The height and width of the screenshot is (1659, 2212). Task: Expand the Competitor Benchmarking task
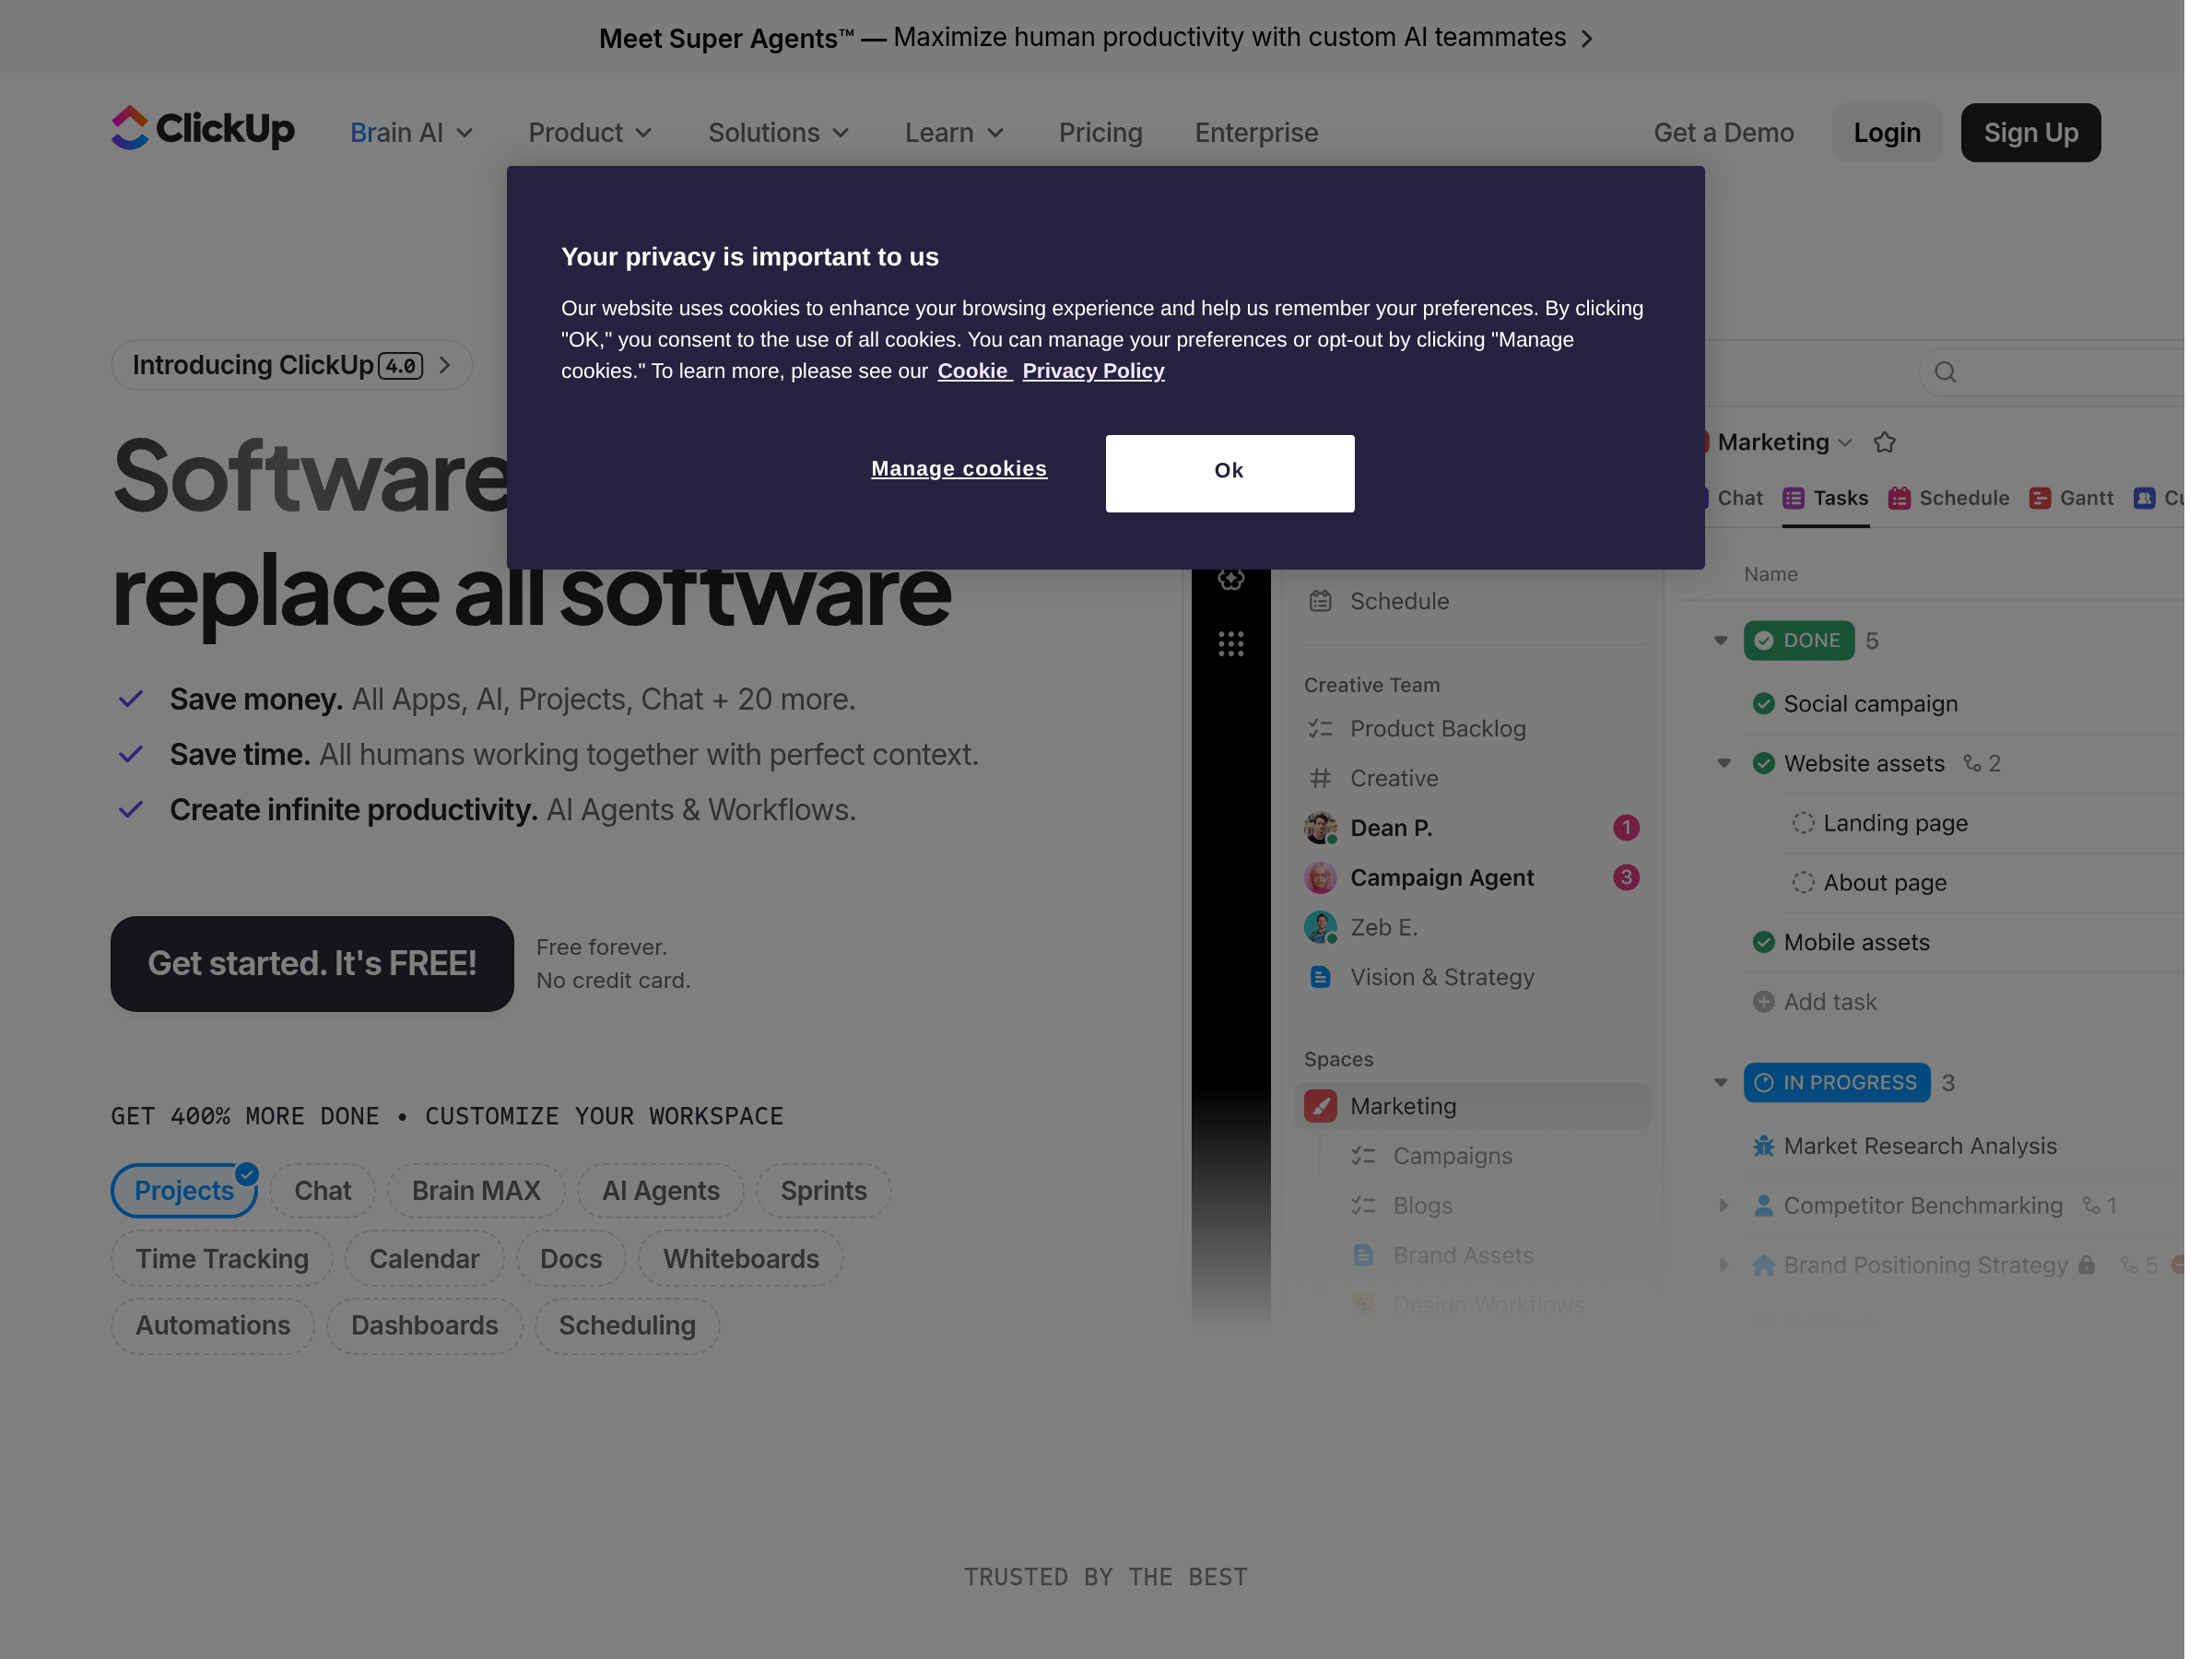click(x=1723, y=1205)
